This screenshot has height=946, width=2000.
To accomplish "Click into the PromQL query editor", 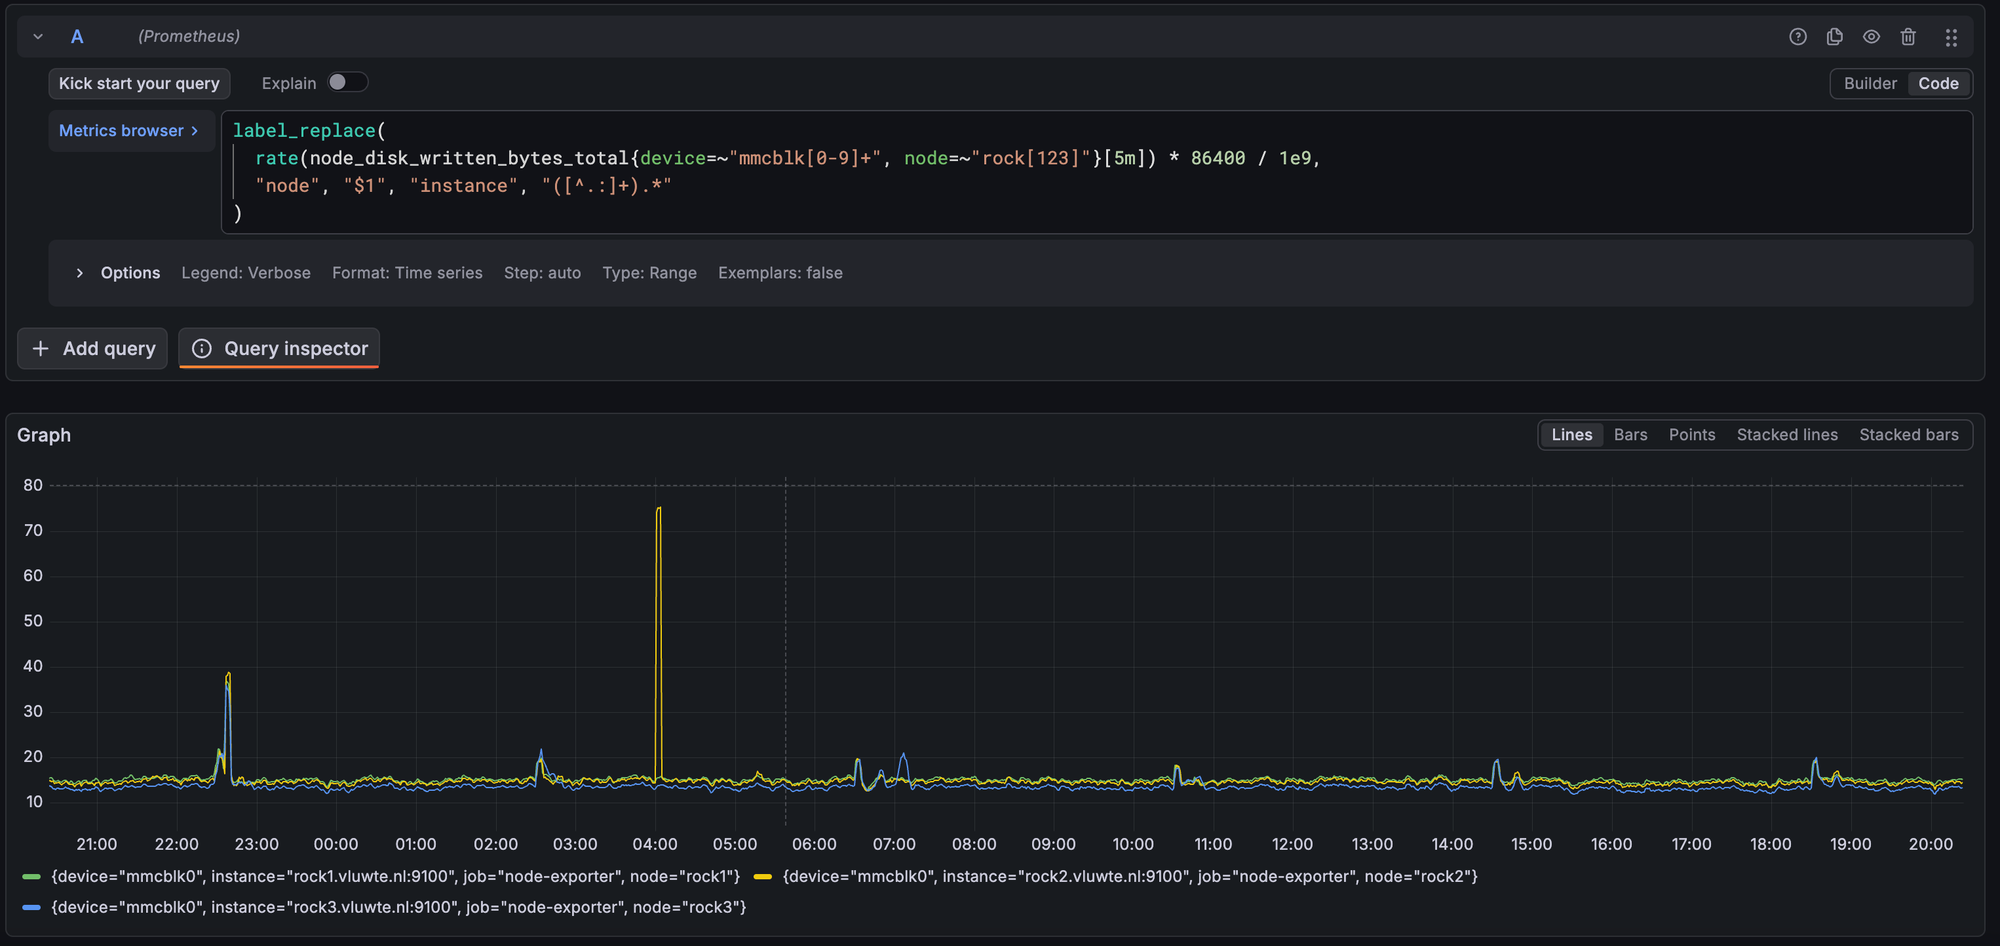I will (1096, 172).
